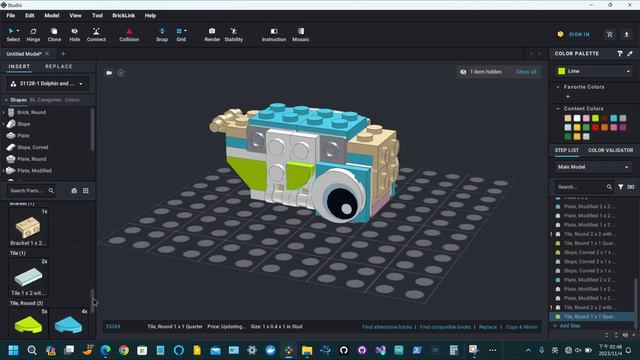Click the camera icon in viewport
The image size is (640, 360).
pos(109,73)
